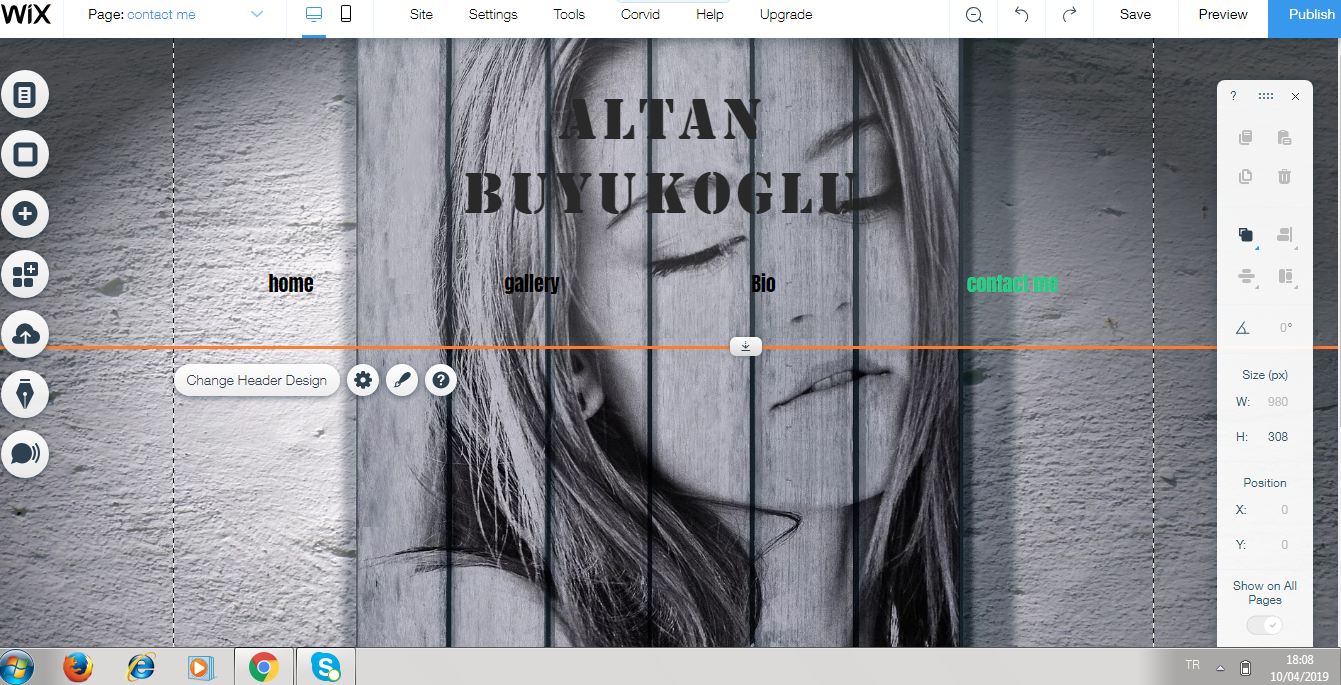Image resolution: width=1341 pixels, height=685 pixels.
Task: Click the toolbar drag handle dots
Action: pyautogui.click(x=1266, y=96)
